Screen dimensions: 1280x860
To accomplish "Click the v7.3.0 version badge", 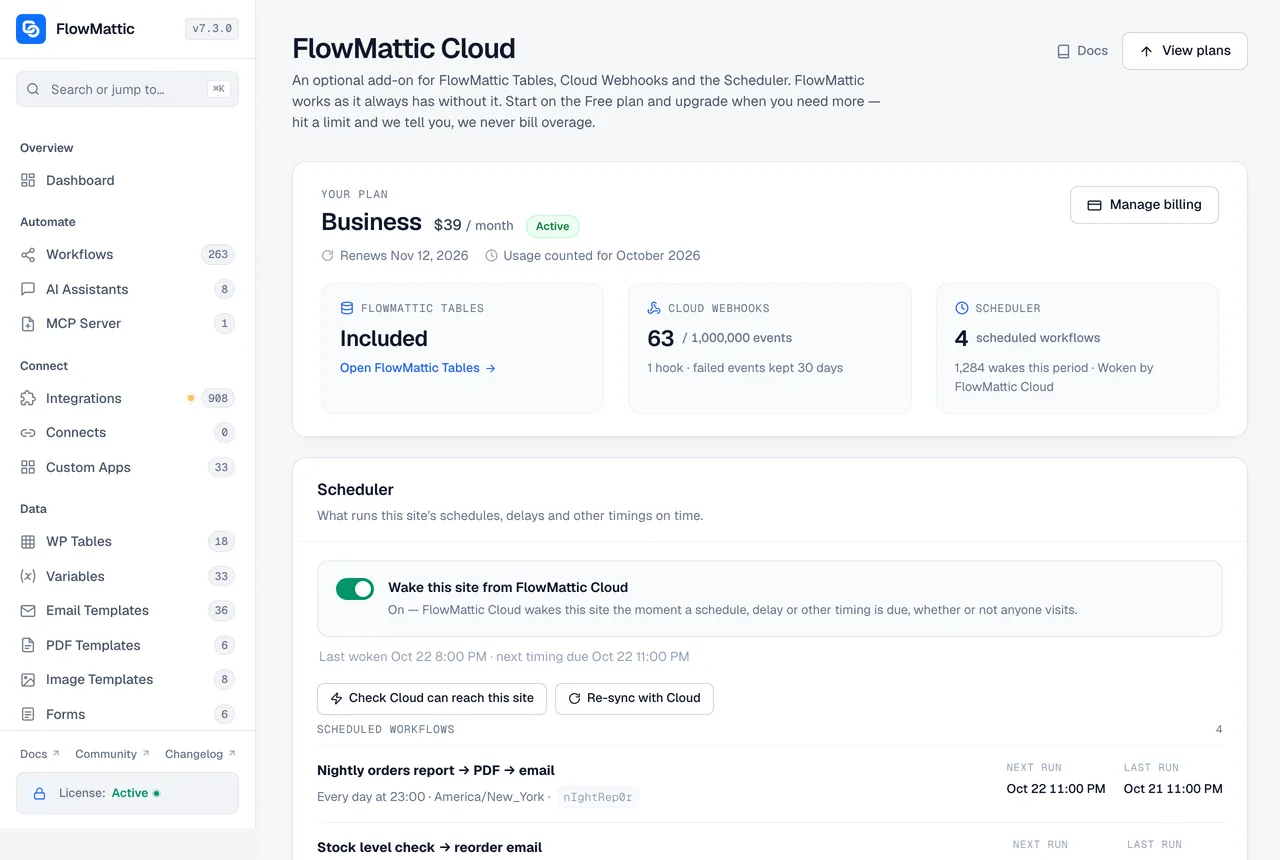I will tap(212, 29).
